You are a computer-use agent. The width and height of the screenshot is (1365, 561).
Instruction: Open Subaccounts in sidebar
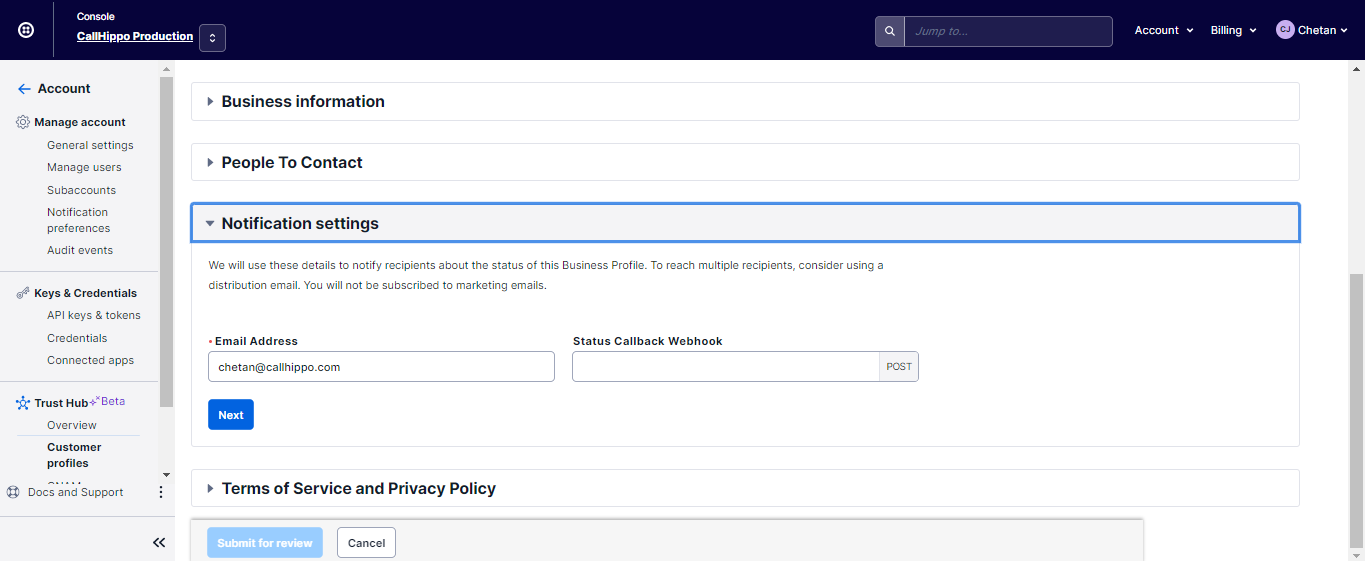81,190
